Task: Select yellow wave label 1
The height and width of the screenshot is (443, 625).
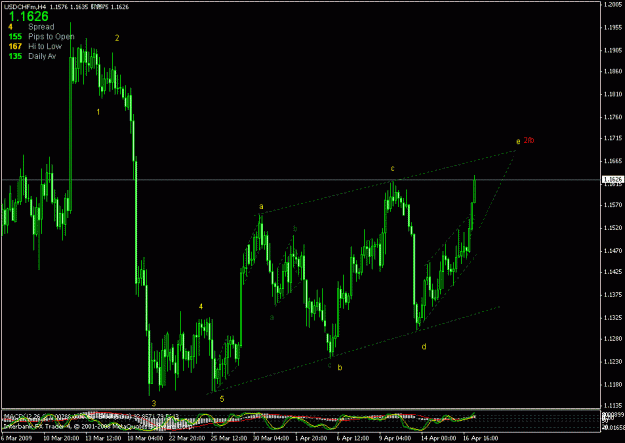Action: coord(98,112)
